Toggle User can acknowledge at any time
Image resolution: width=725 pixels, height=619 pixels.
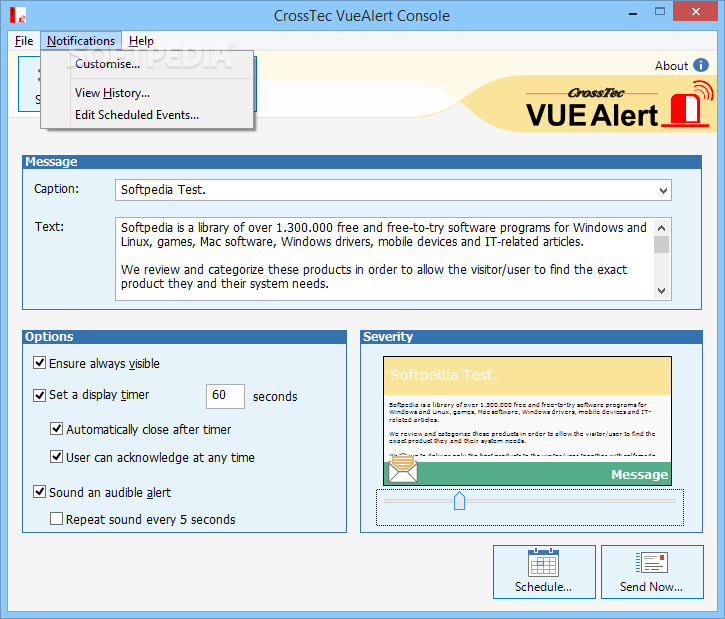[x=56, y=457]
